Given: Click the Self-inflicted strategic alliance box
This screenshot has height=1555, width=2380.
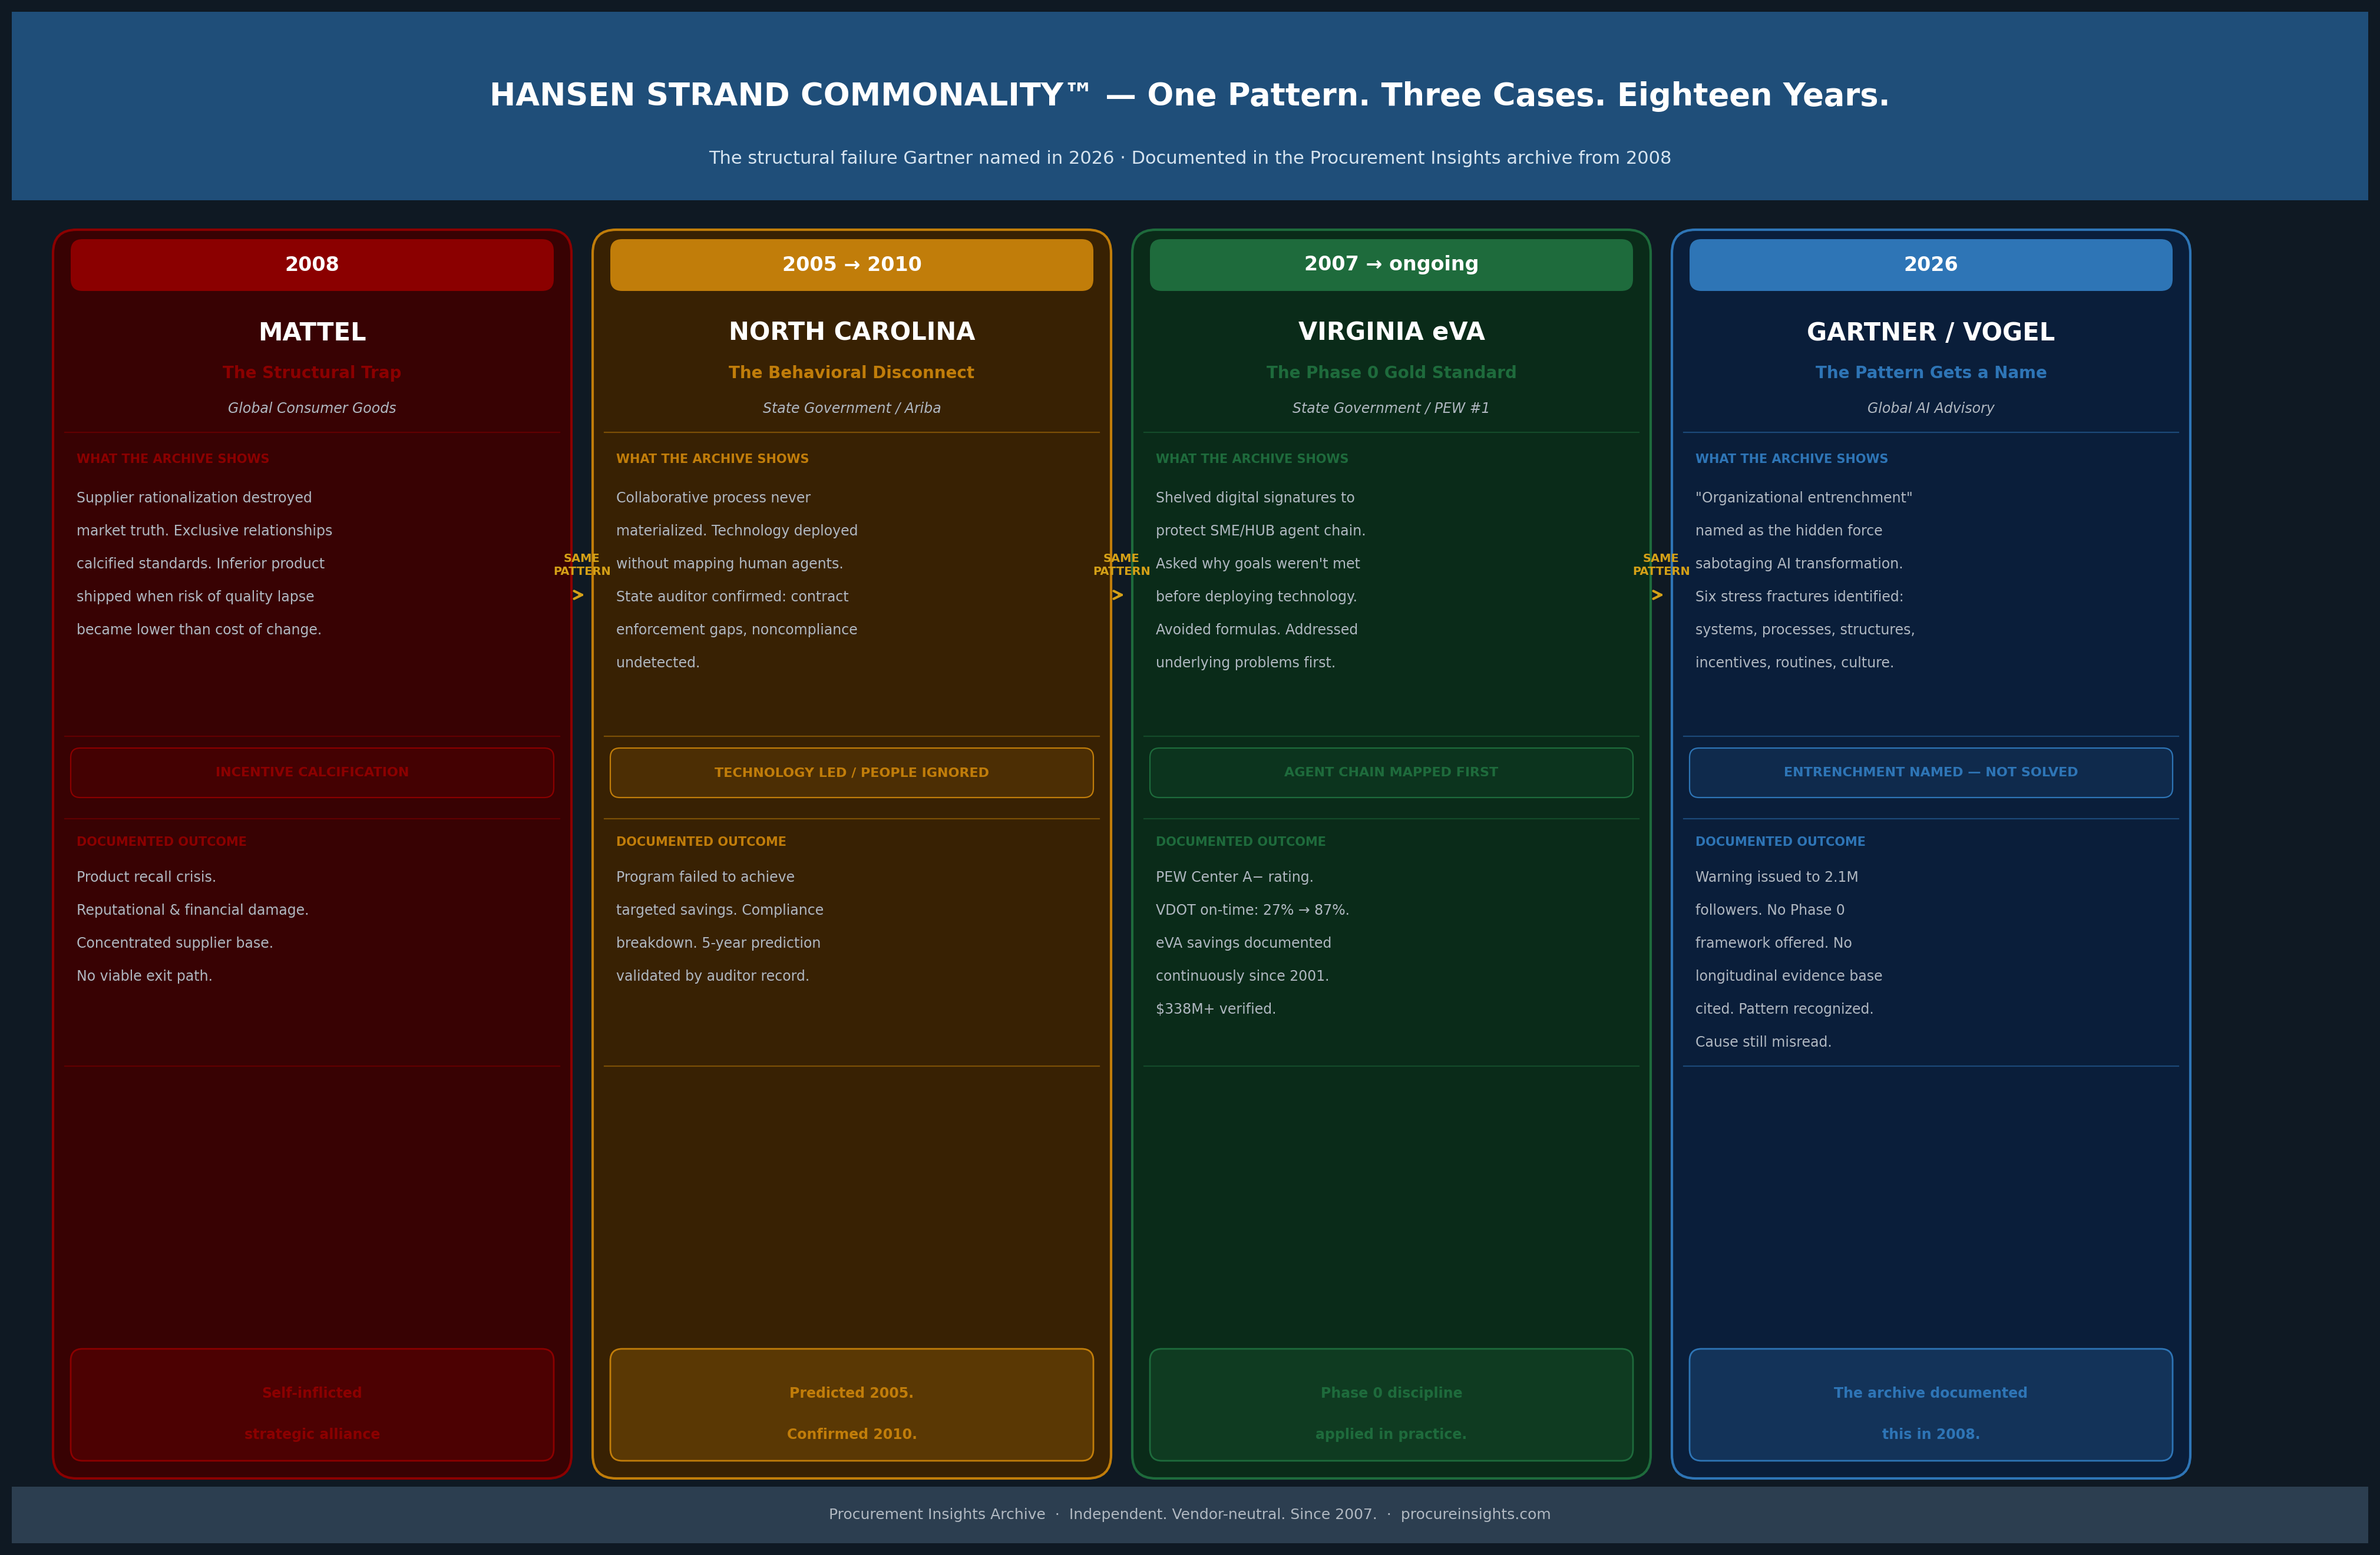Looking at the screenshot, I should click(311, 1404).
